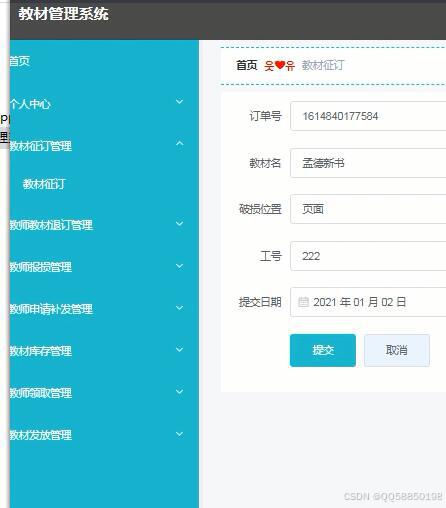Select the 教师教材退订管理 sidebar menu
Viewport: 446px width, 508px height.
[x=51, y=225]
